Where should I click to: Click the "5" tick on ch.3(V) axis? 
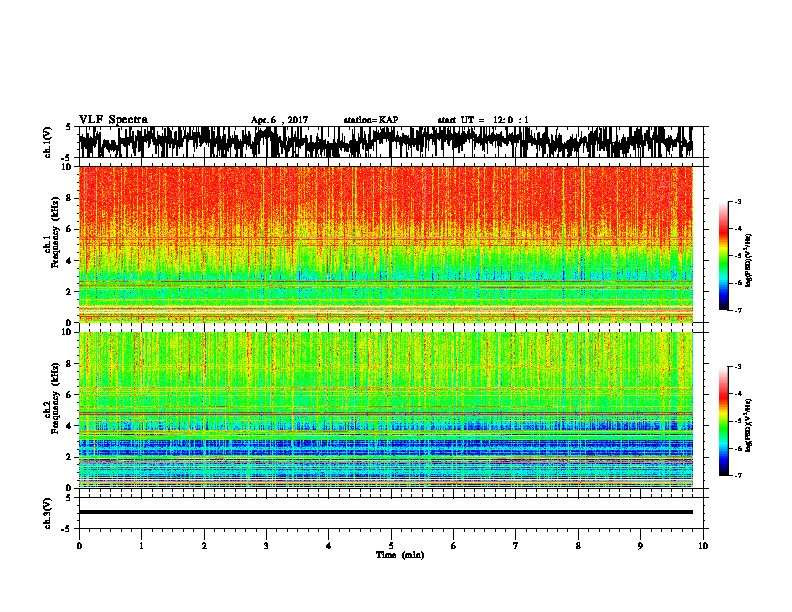coord(69,498)
